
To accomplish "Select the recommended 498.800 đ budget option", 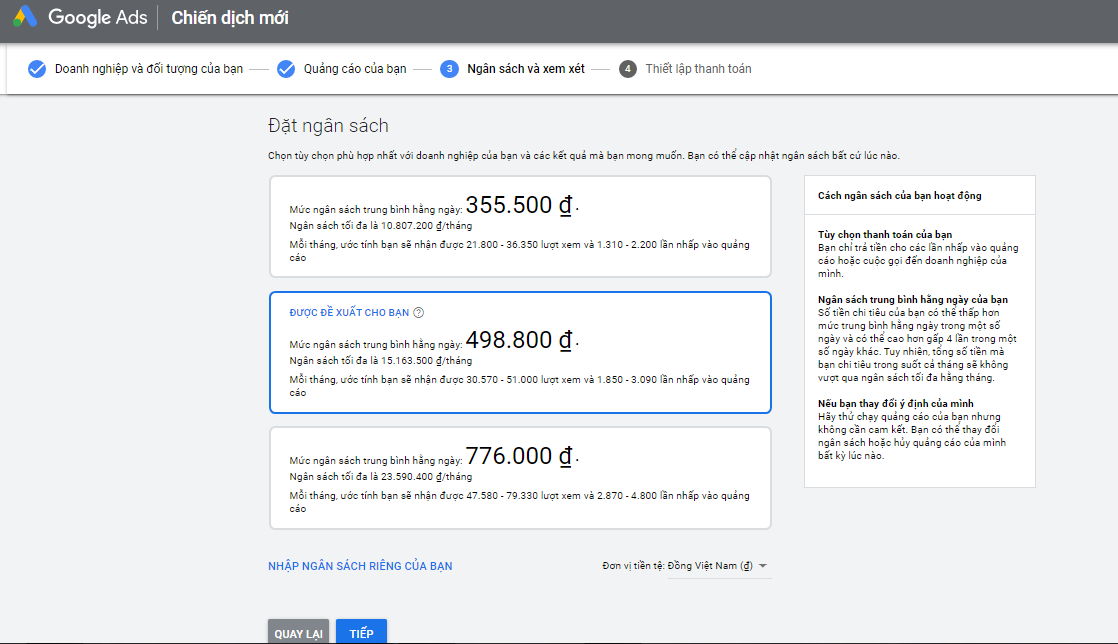I will (x=520, y=352).
